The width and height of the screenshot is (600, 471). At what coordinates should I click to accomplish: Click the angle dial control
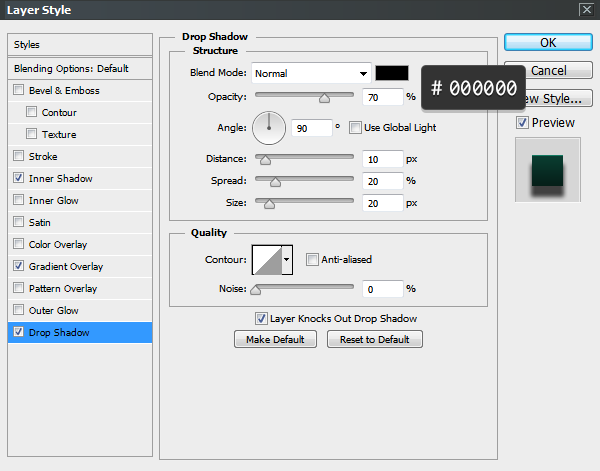coord(269,127)
